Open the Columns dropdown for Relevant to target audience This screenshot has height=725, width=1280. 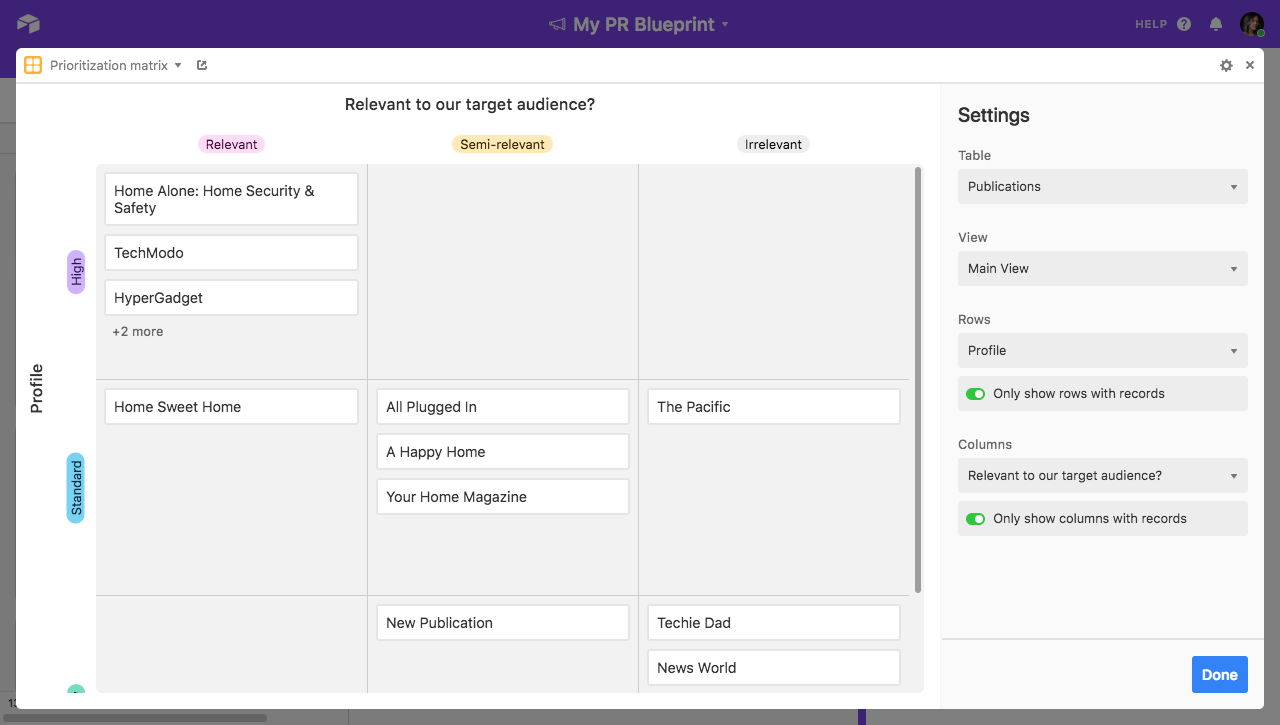point(1103,475)
